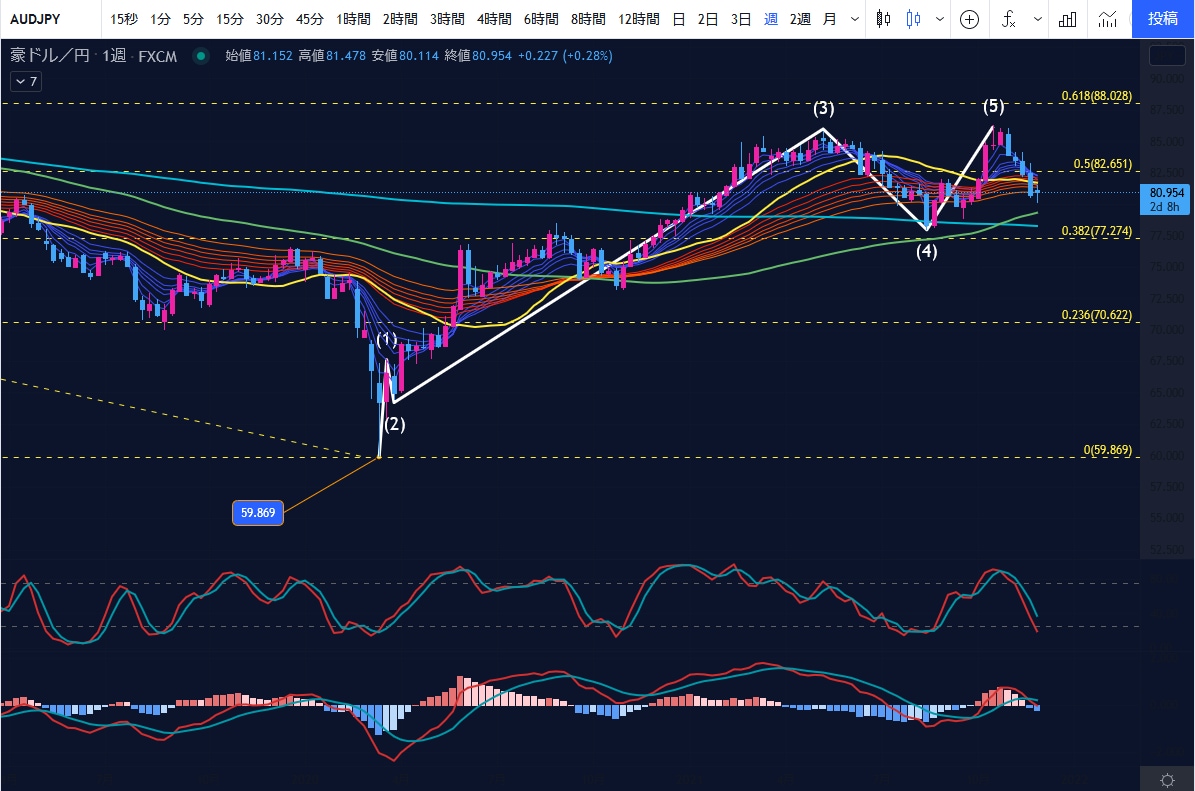Choose the 12時間 interval
The height and width of the screenshot is (791, 1195).
tap(639, 19)
